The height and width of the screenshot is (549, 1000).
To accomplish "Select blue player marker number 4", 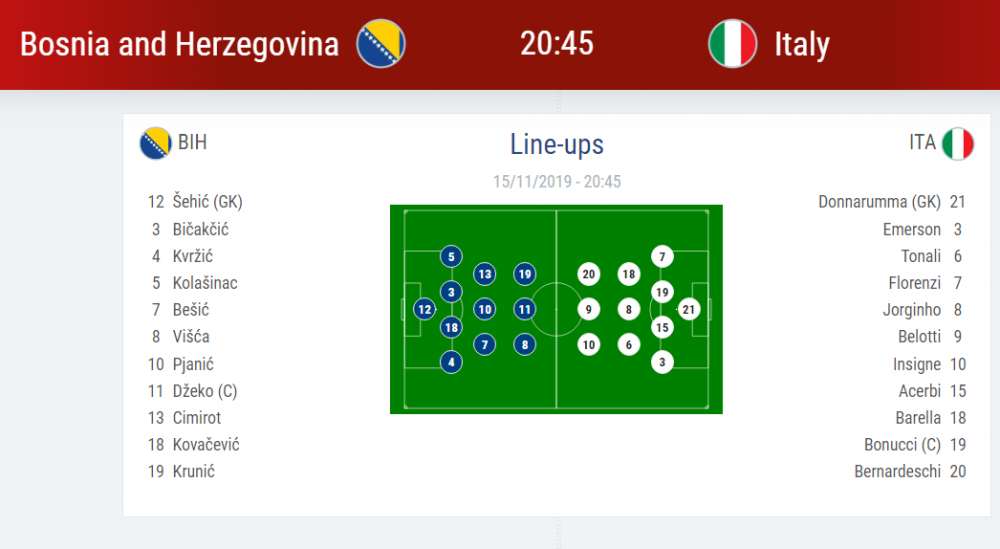I will pyautogui.click(x=451, y=362).
